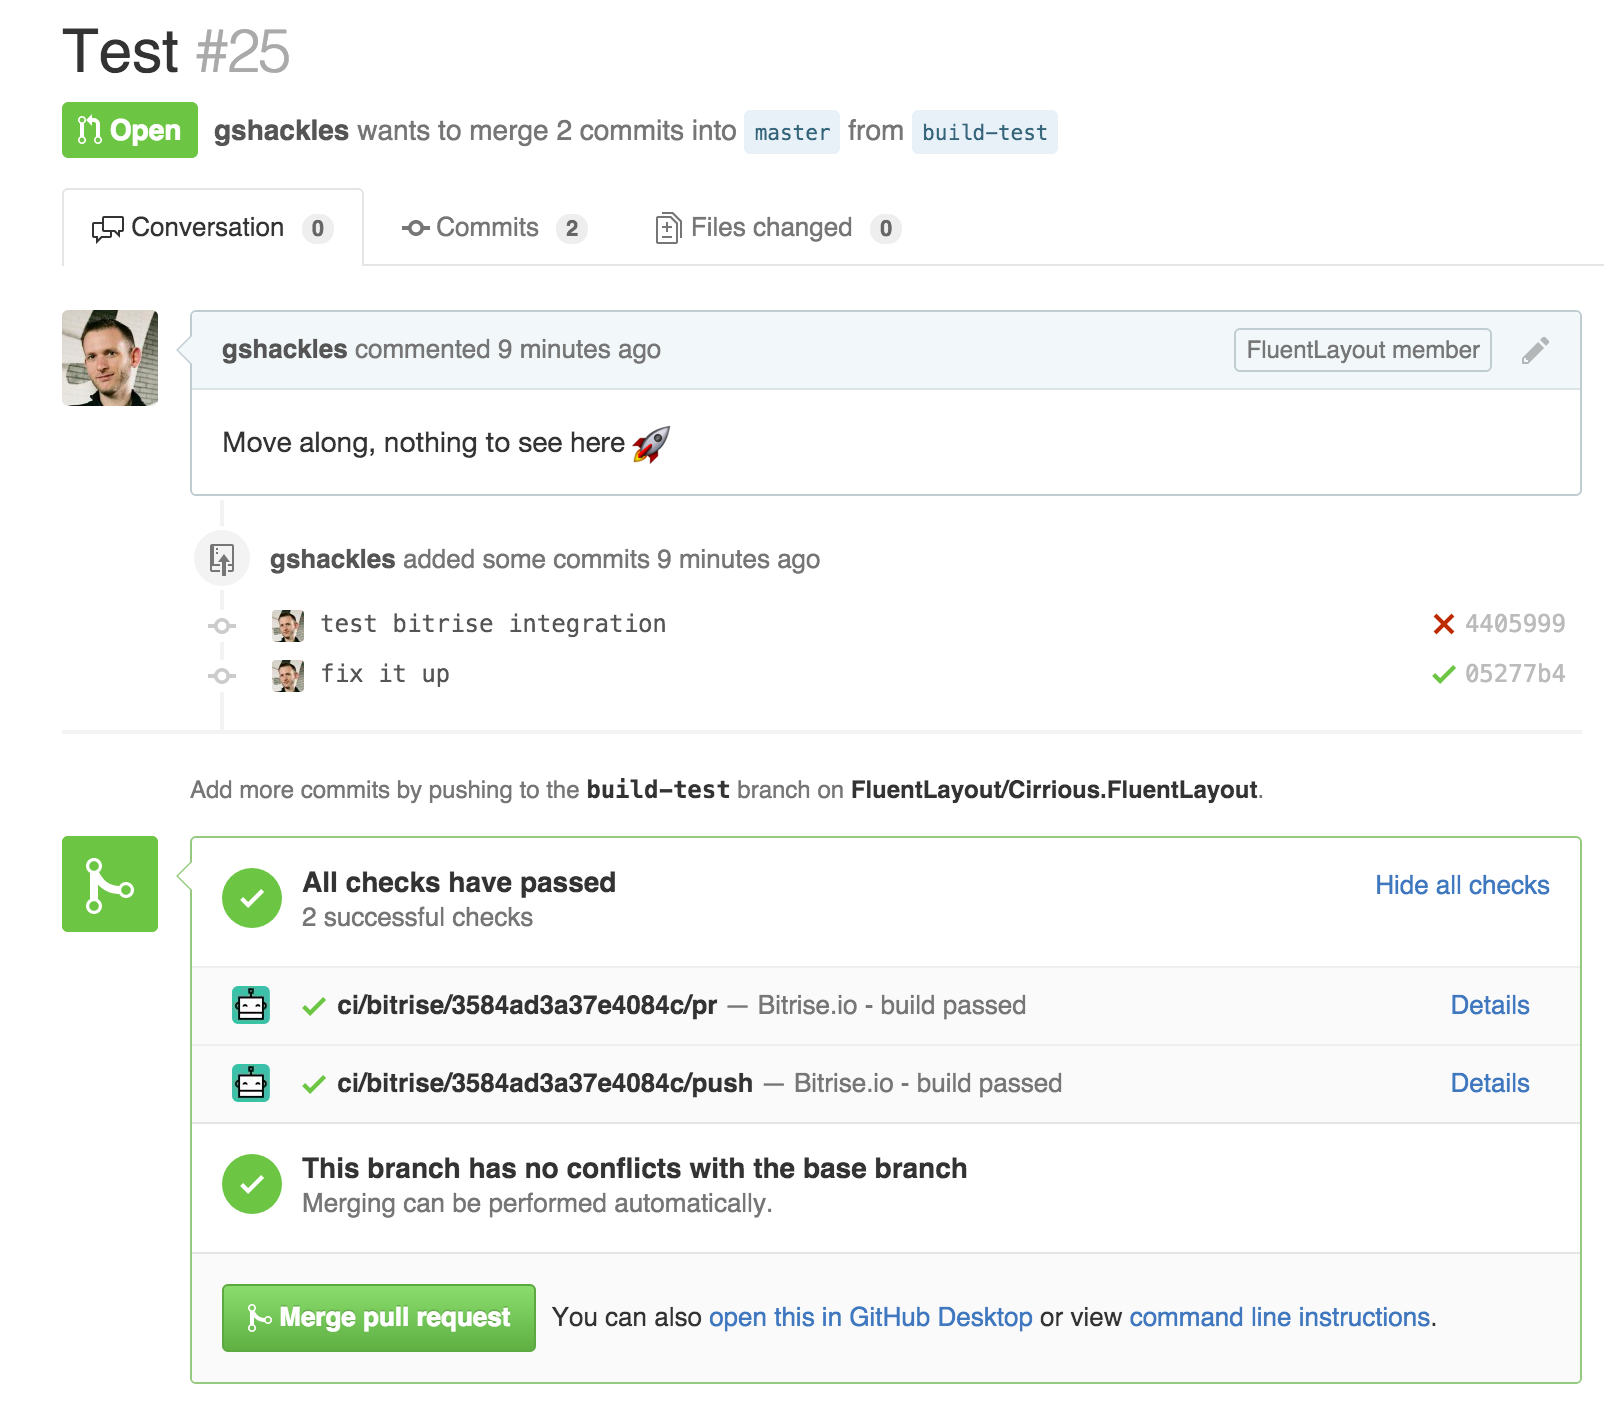Click the 'Test #25' pull request title

coord(176,51)
